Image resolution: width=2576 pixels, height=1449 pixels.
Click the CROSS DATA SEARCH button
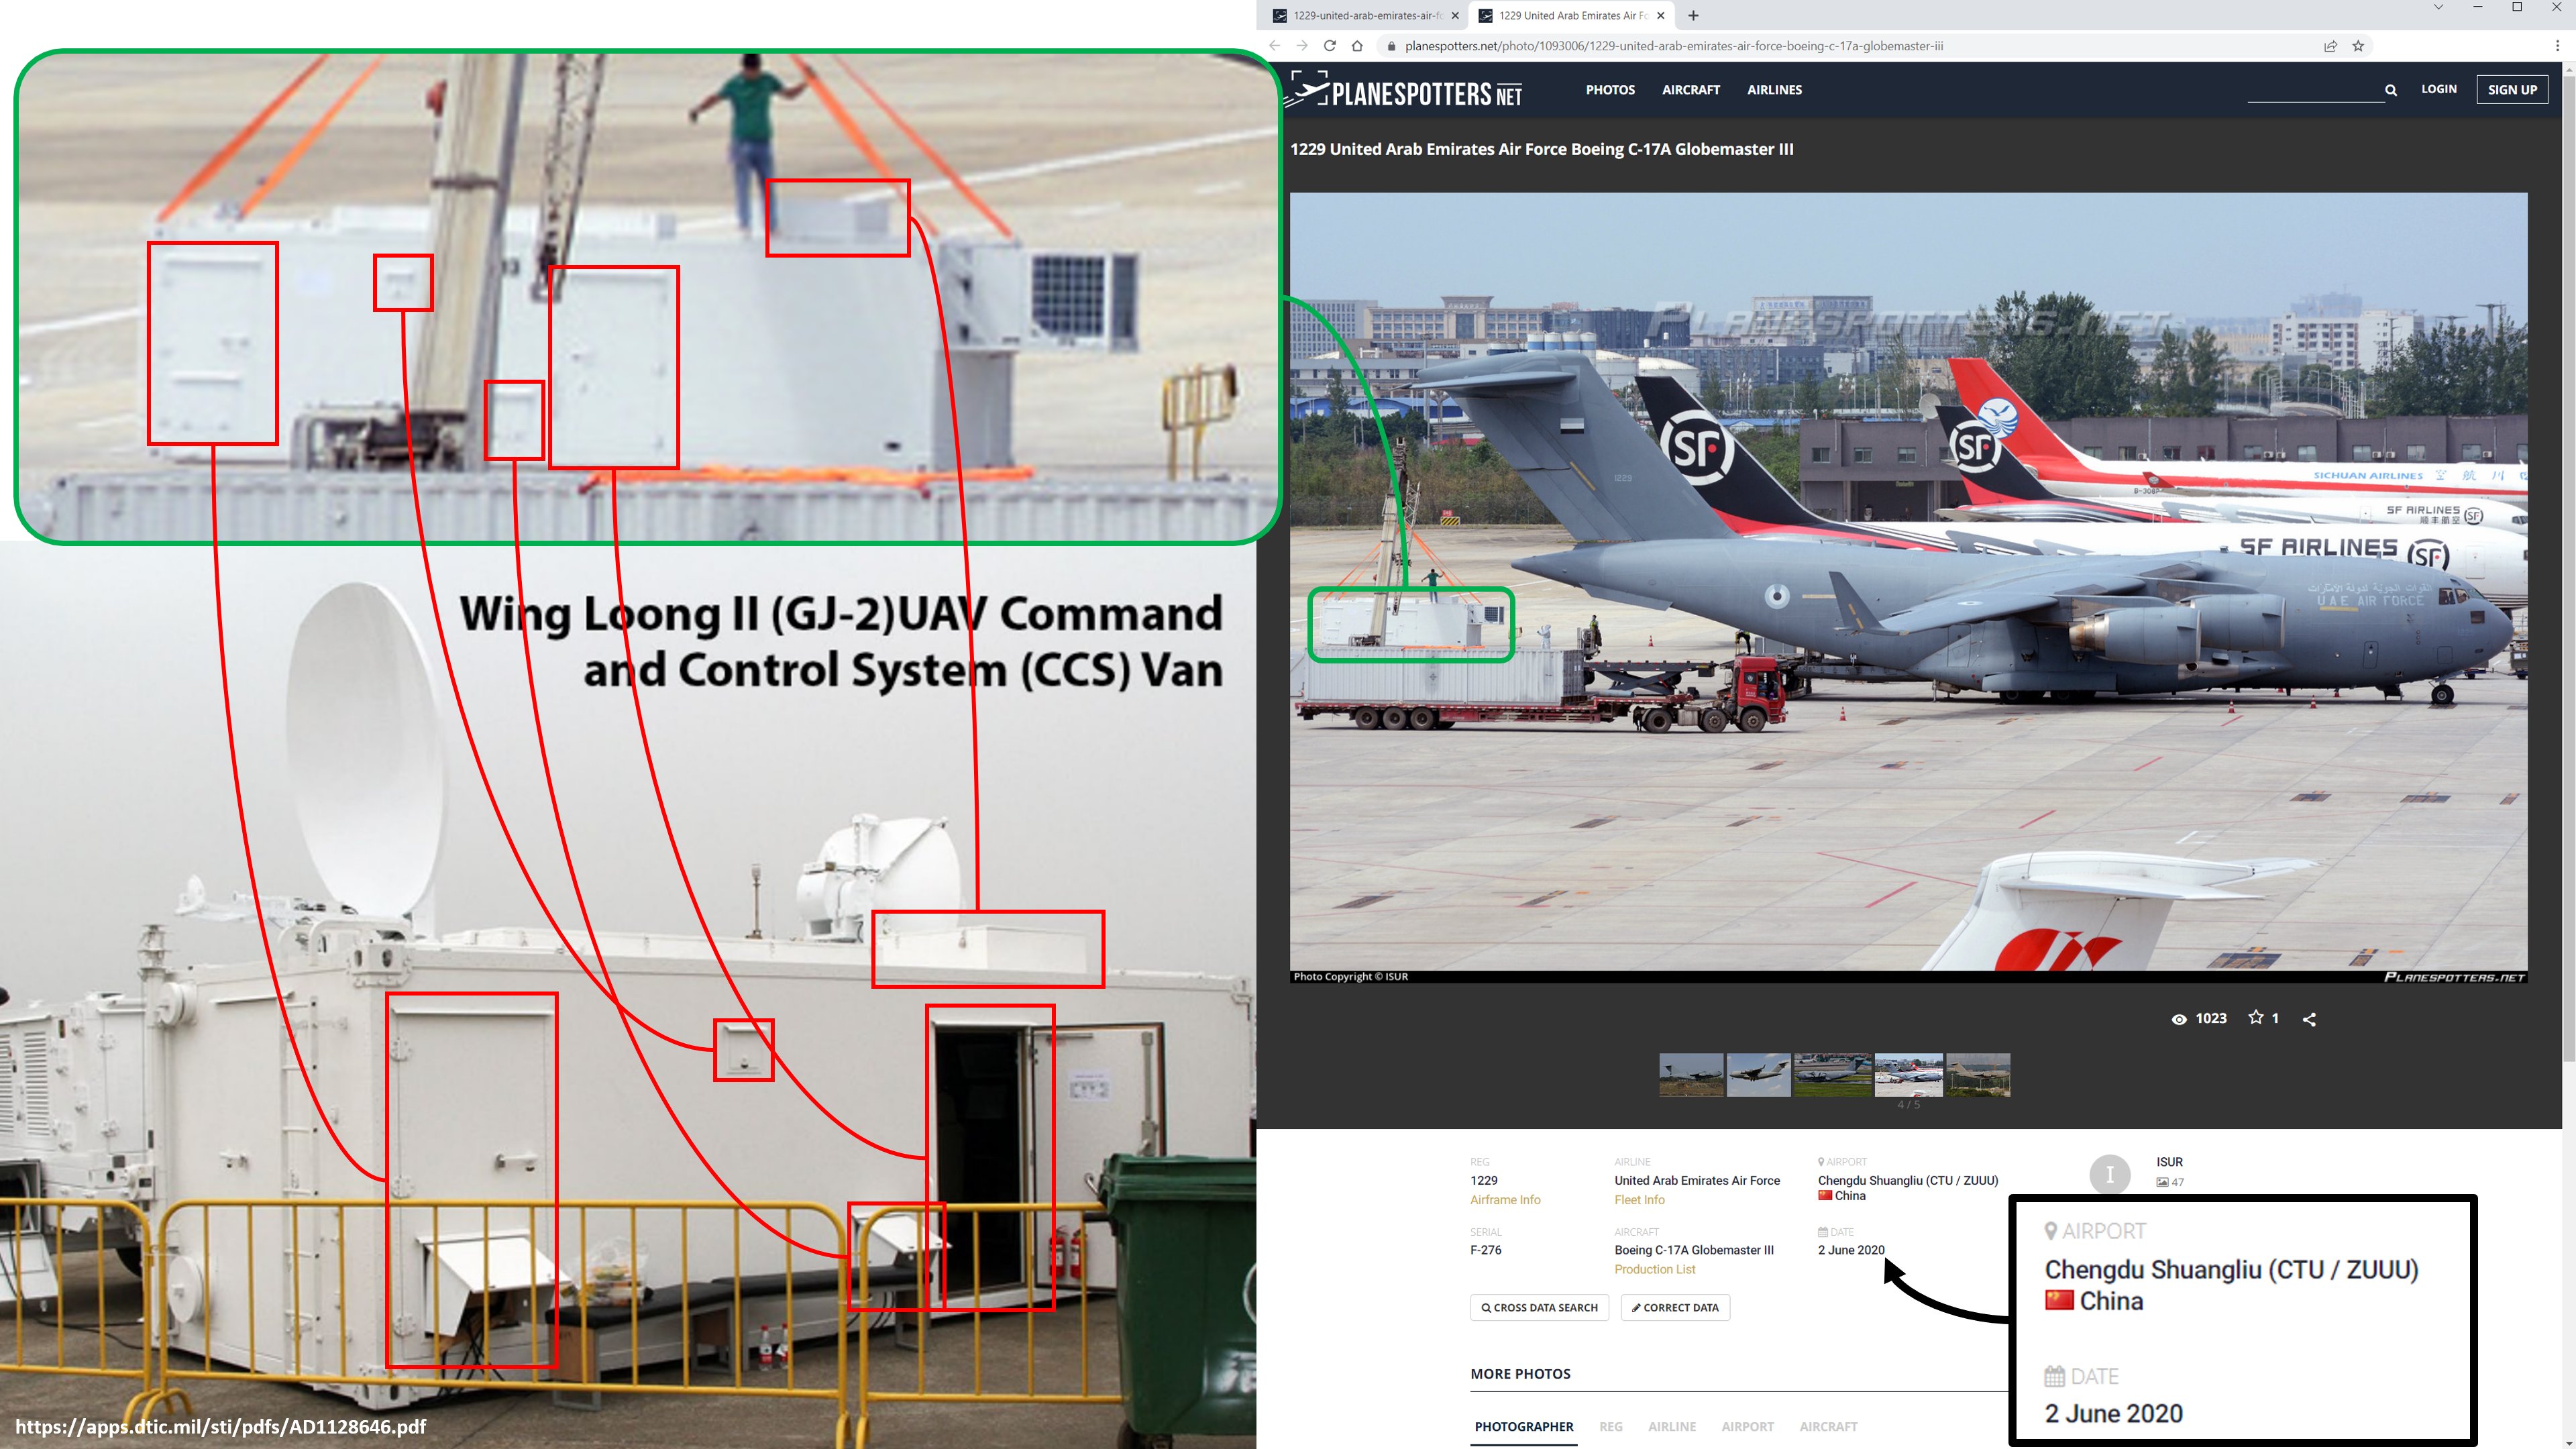point(1539,1308)
